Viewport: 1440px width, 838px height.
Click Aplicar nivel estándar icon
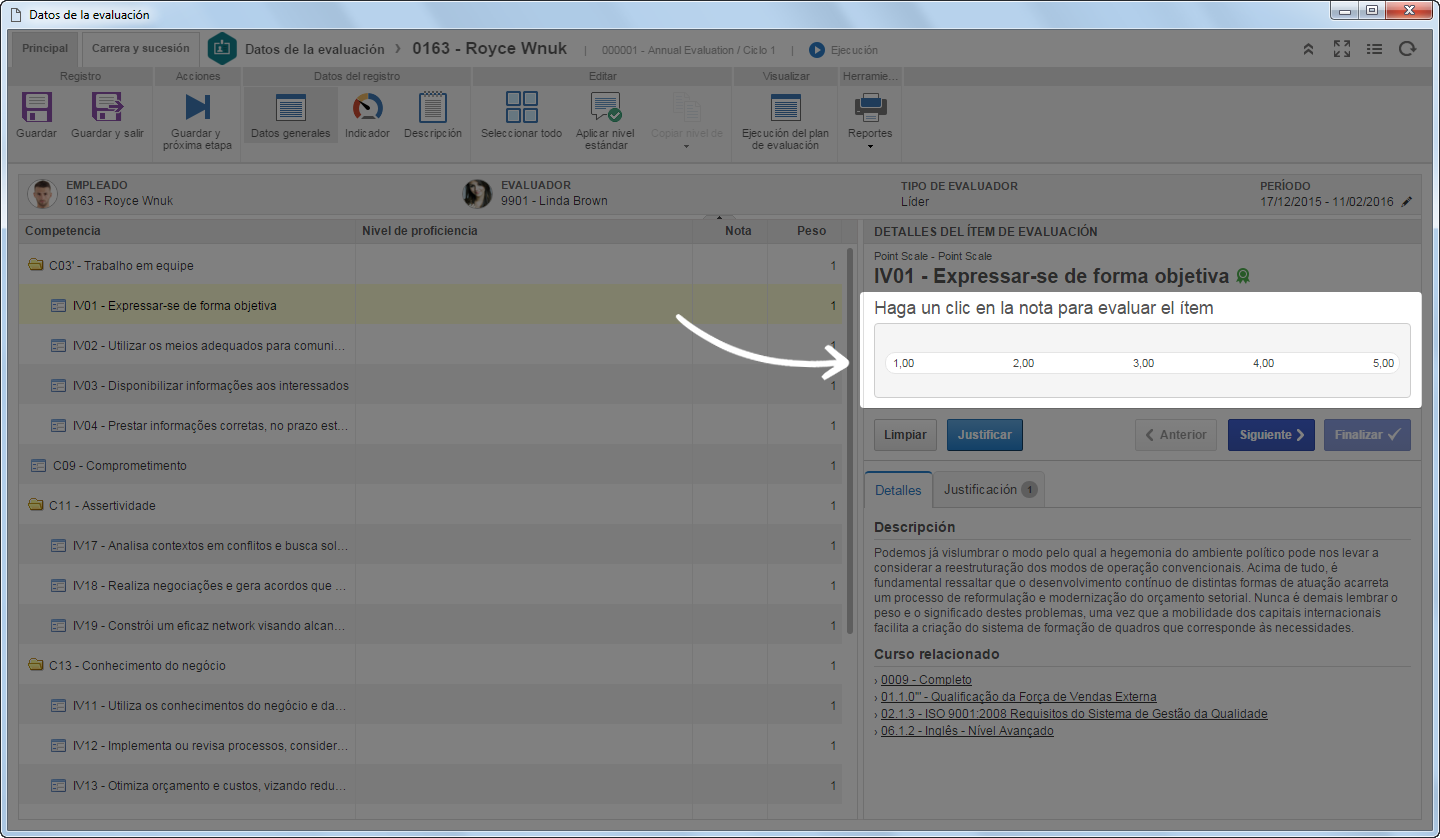[x=605, y=108]
